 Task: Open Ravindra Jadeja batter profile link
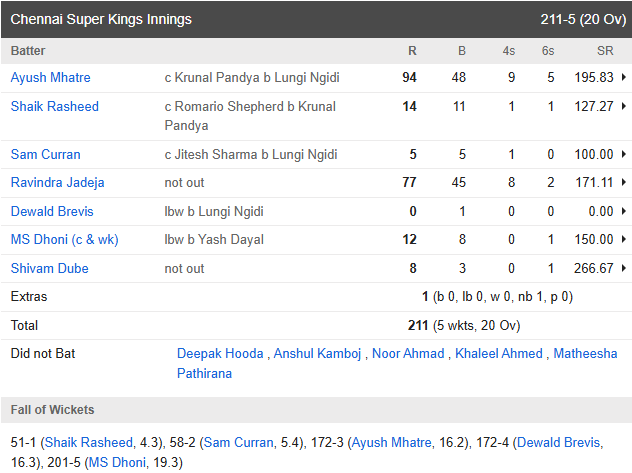point(57,183)
